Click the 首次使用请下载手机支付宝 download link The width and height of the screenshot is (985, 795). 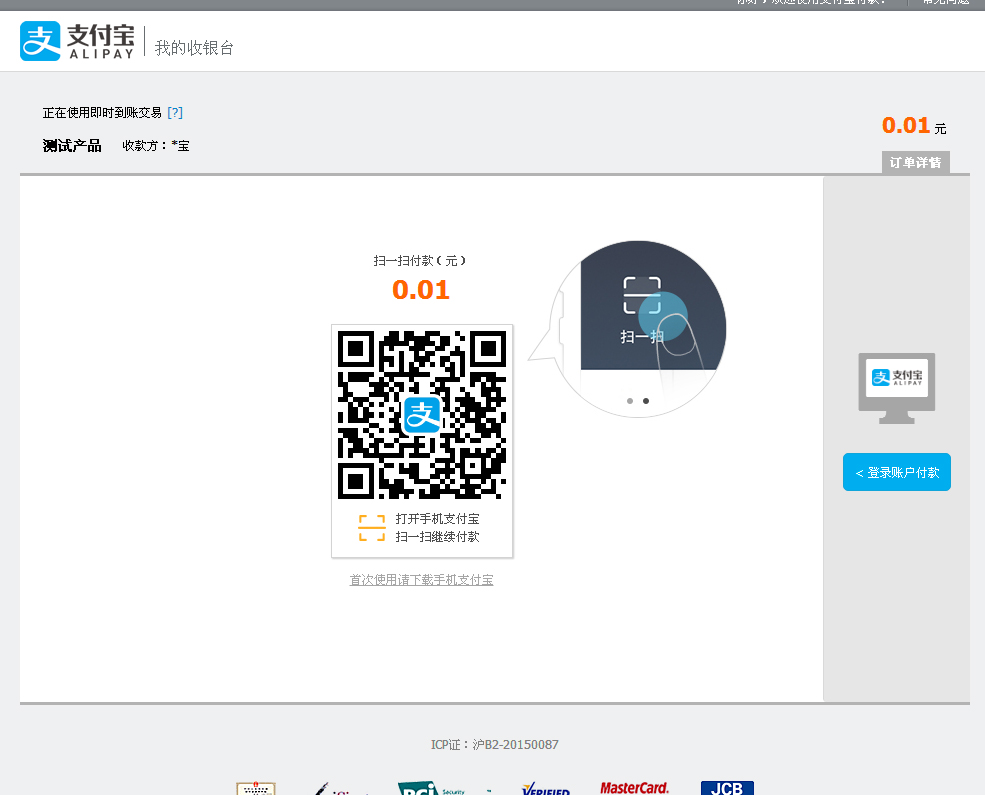point(421,580)
